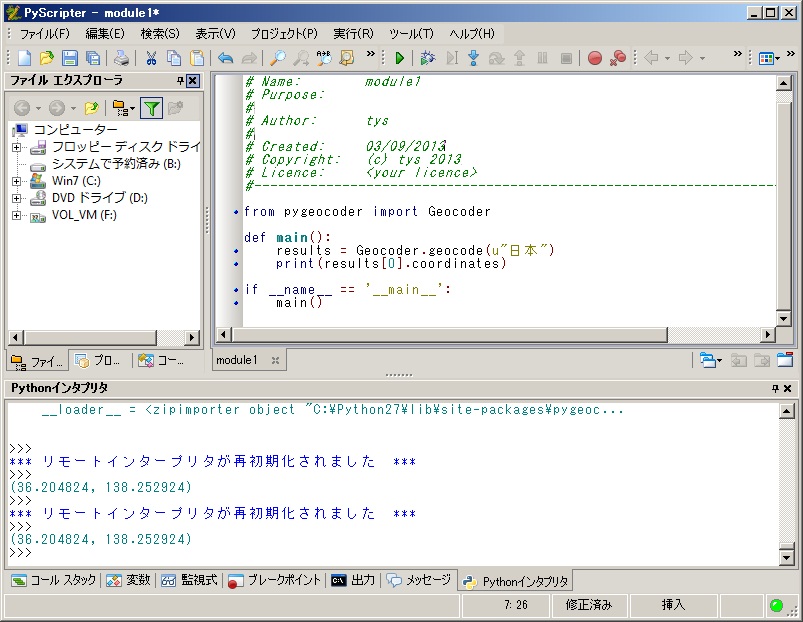The image size is (803, 622).
Task: Click the Find magnifier icon
Action: tap(278, 58)
